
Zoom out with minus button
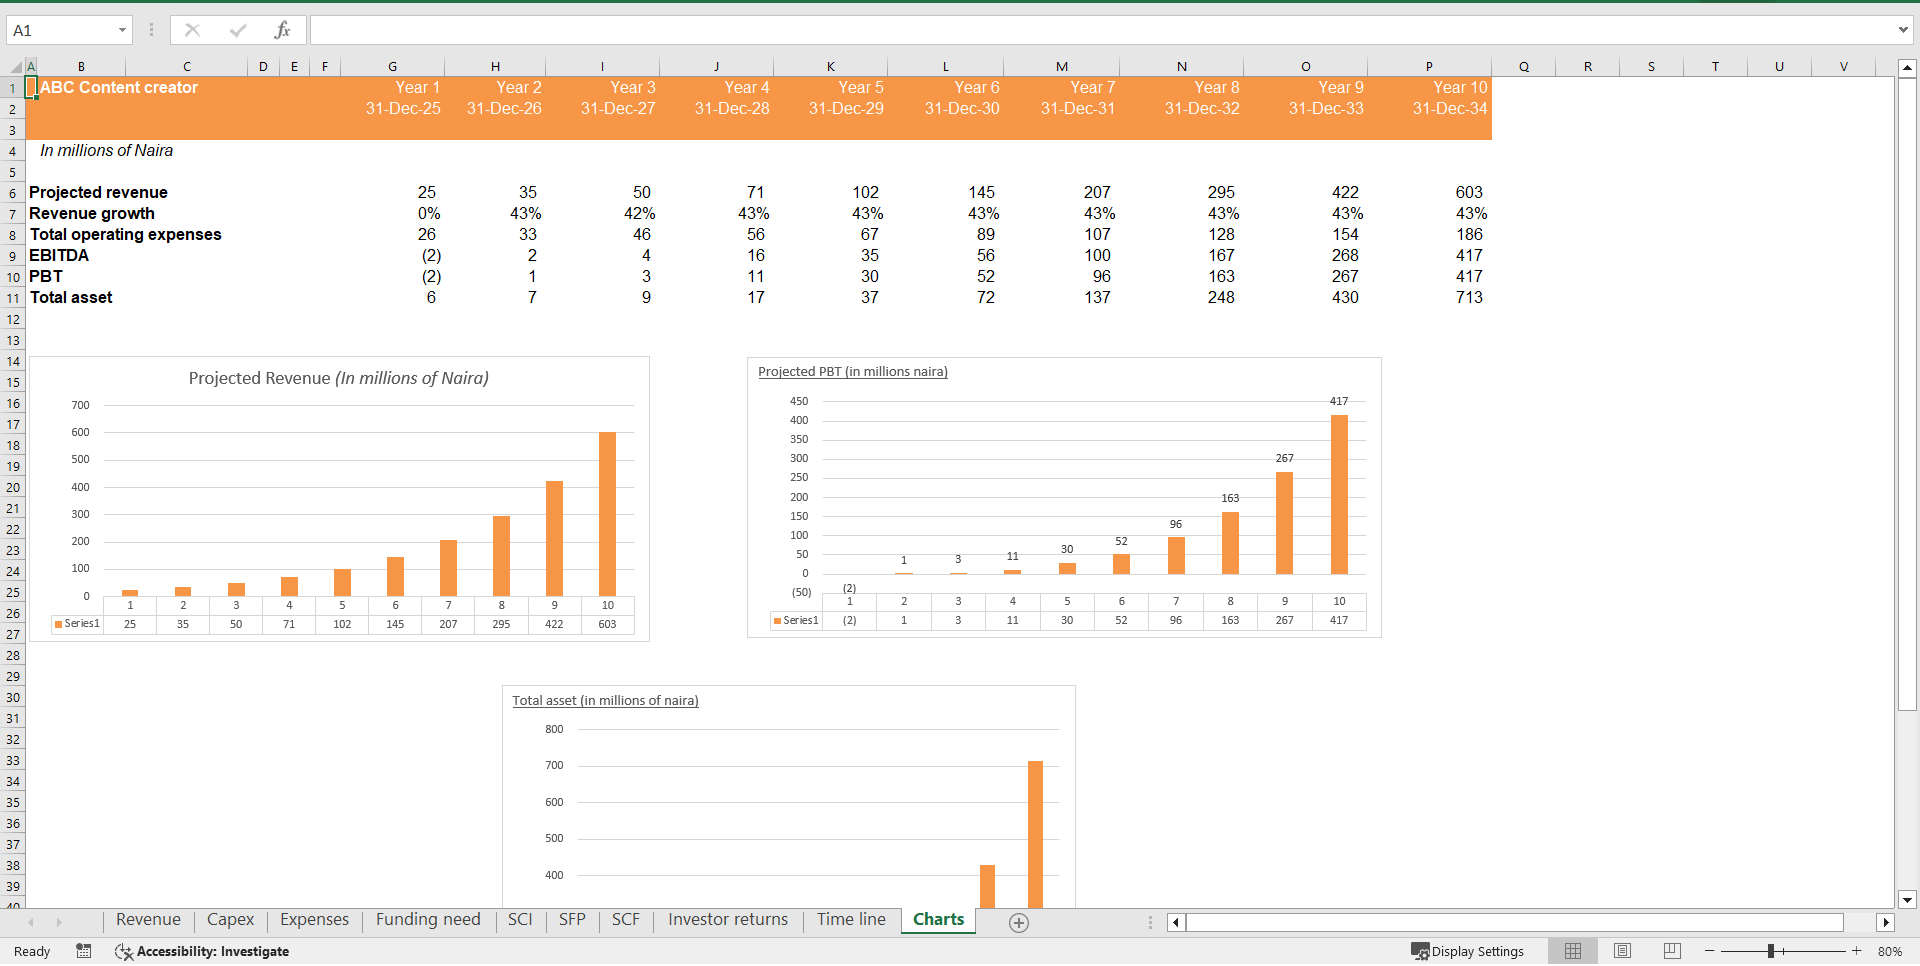[x=1710, y=951]
